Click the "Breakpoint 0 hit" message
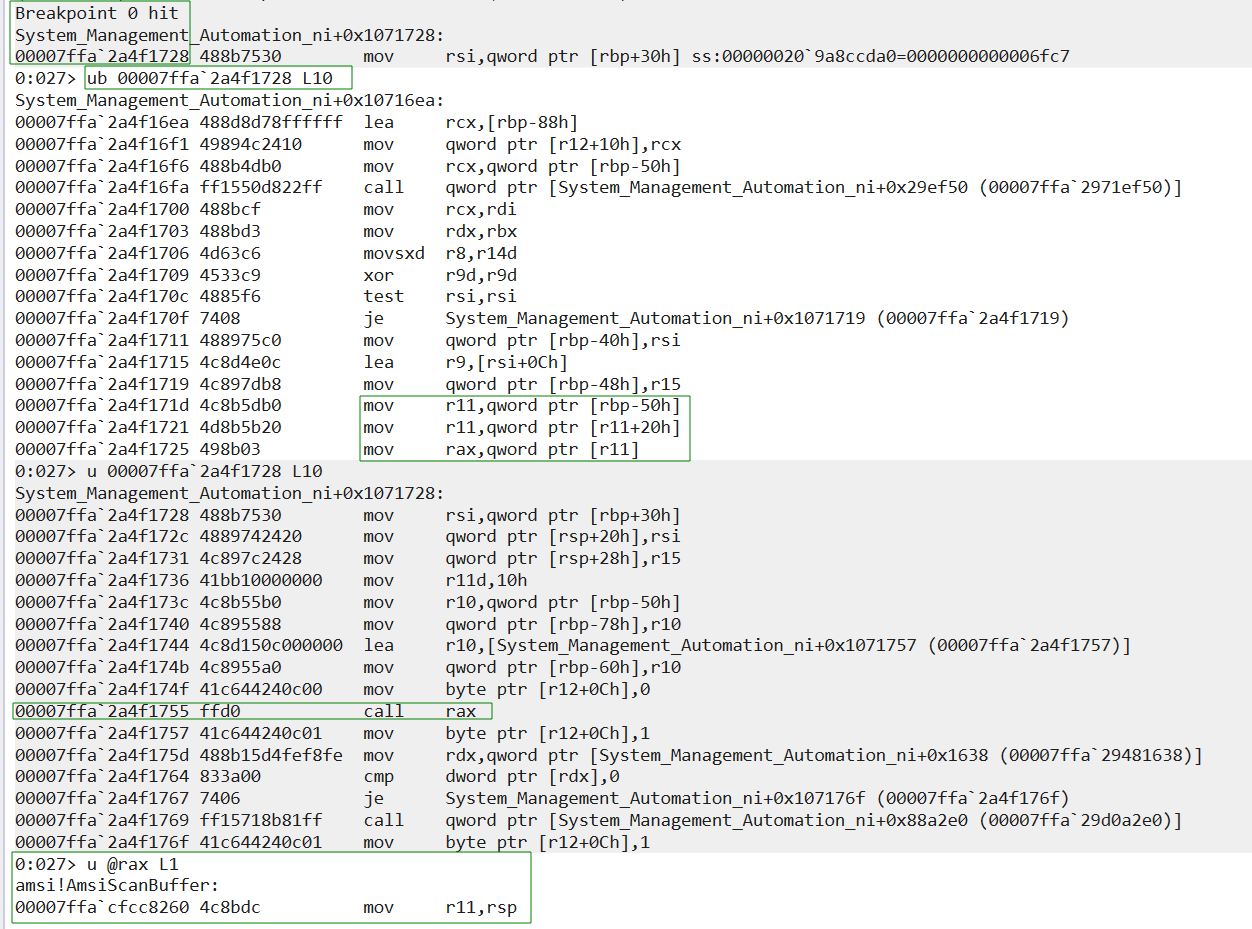 click(x=97, y=13)
